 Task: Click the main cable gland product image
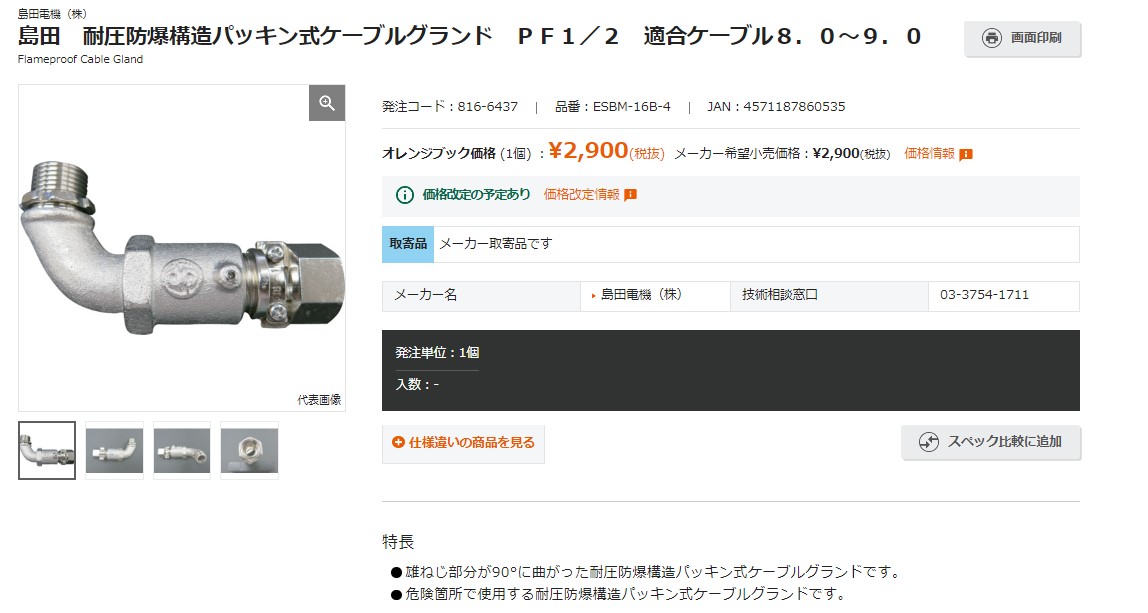click(182, 250)
